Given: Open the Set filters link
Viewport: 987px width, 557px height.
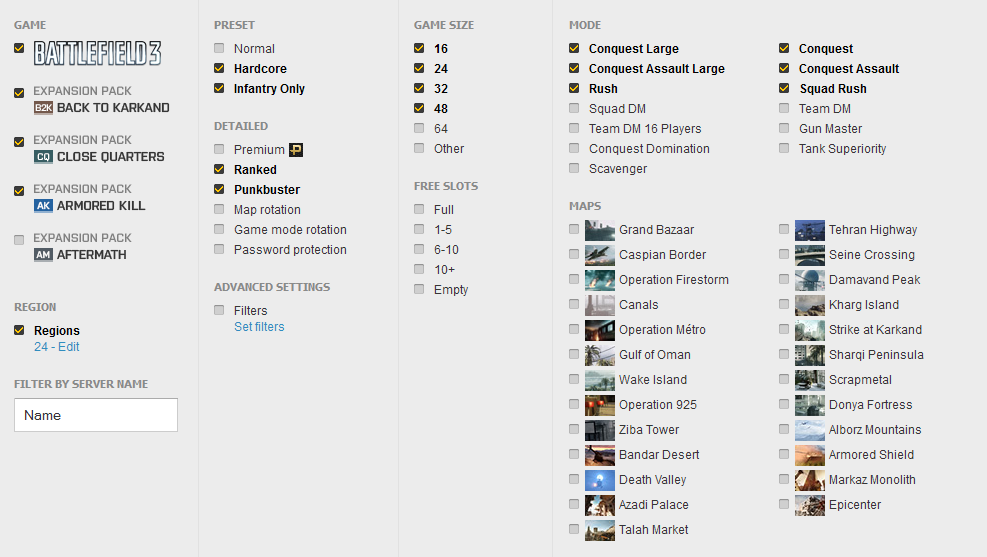Looking at the screenshot, I should pyautogui.click(x=259, y=327).
